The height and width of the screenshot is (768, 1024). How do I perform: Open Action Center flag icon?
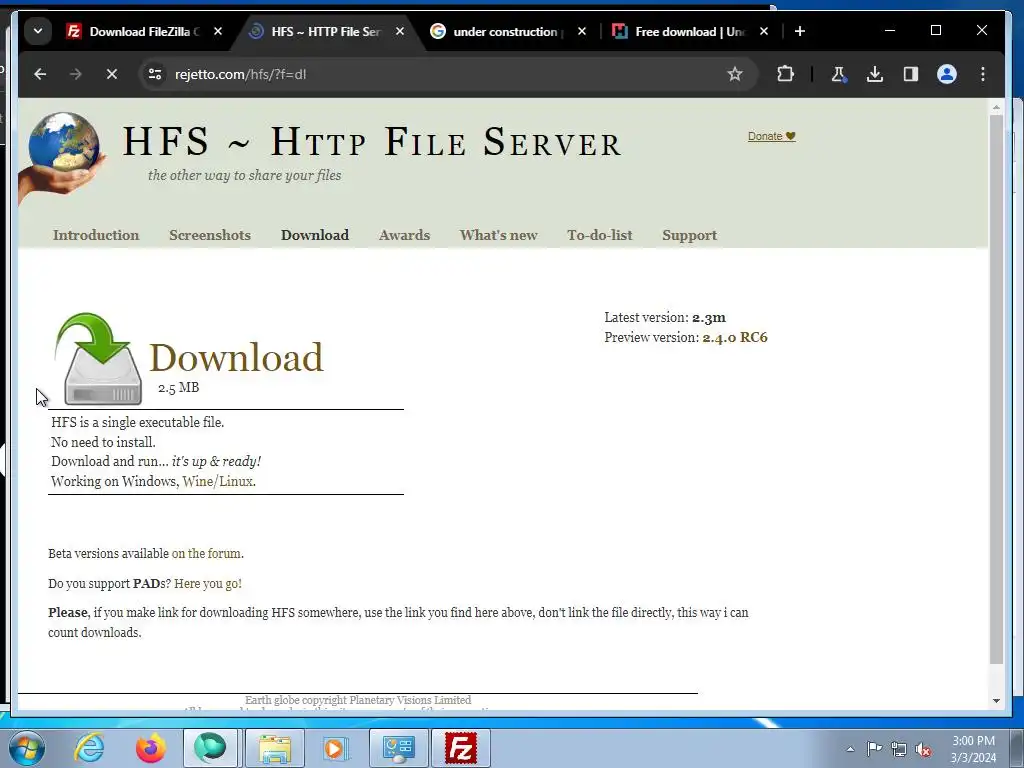(x=874, y=749)
